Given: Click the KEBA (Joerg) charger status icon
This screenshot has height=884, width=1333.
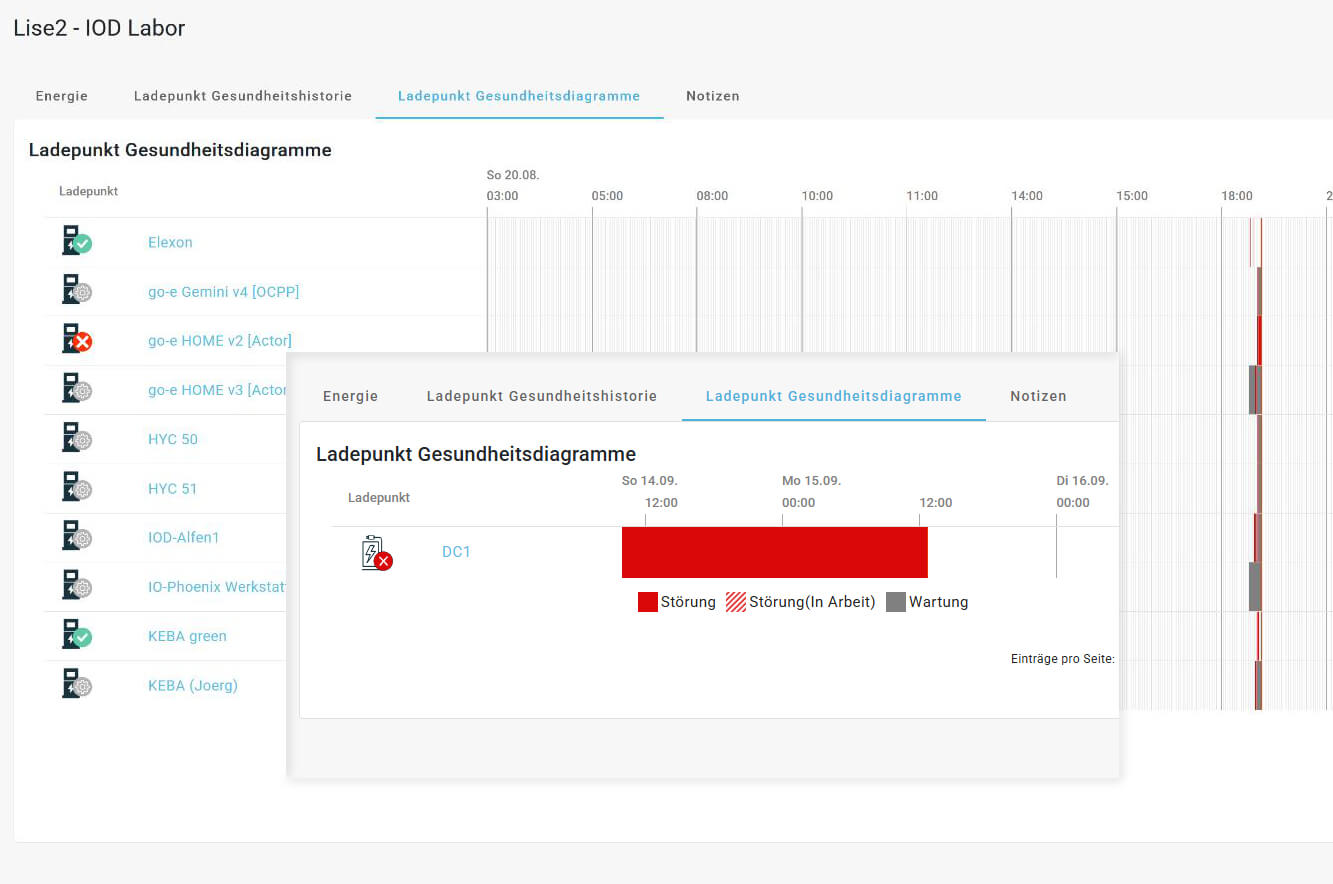Looking at the screenshot, I should [76, 685].
